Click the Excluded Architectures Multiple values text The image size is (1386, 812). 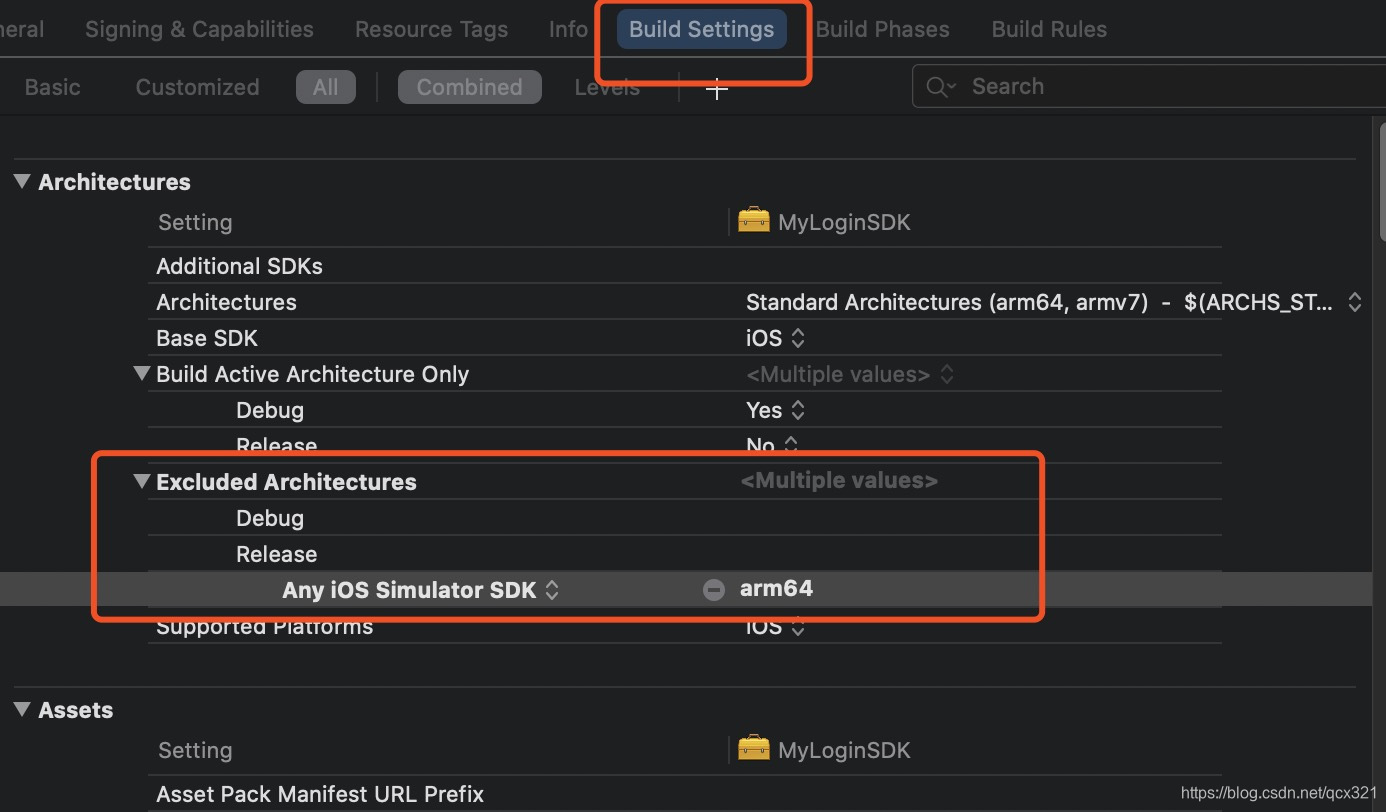point(839,481)
